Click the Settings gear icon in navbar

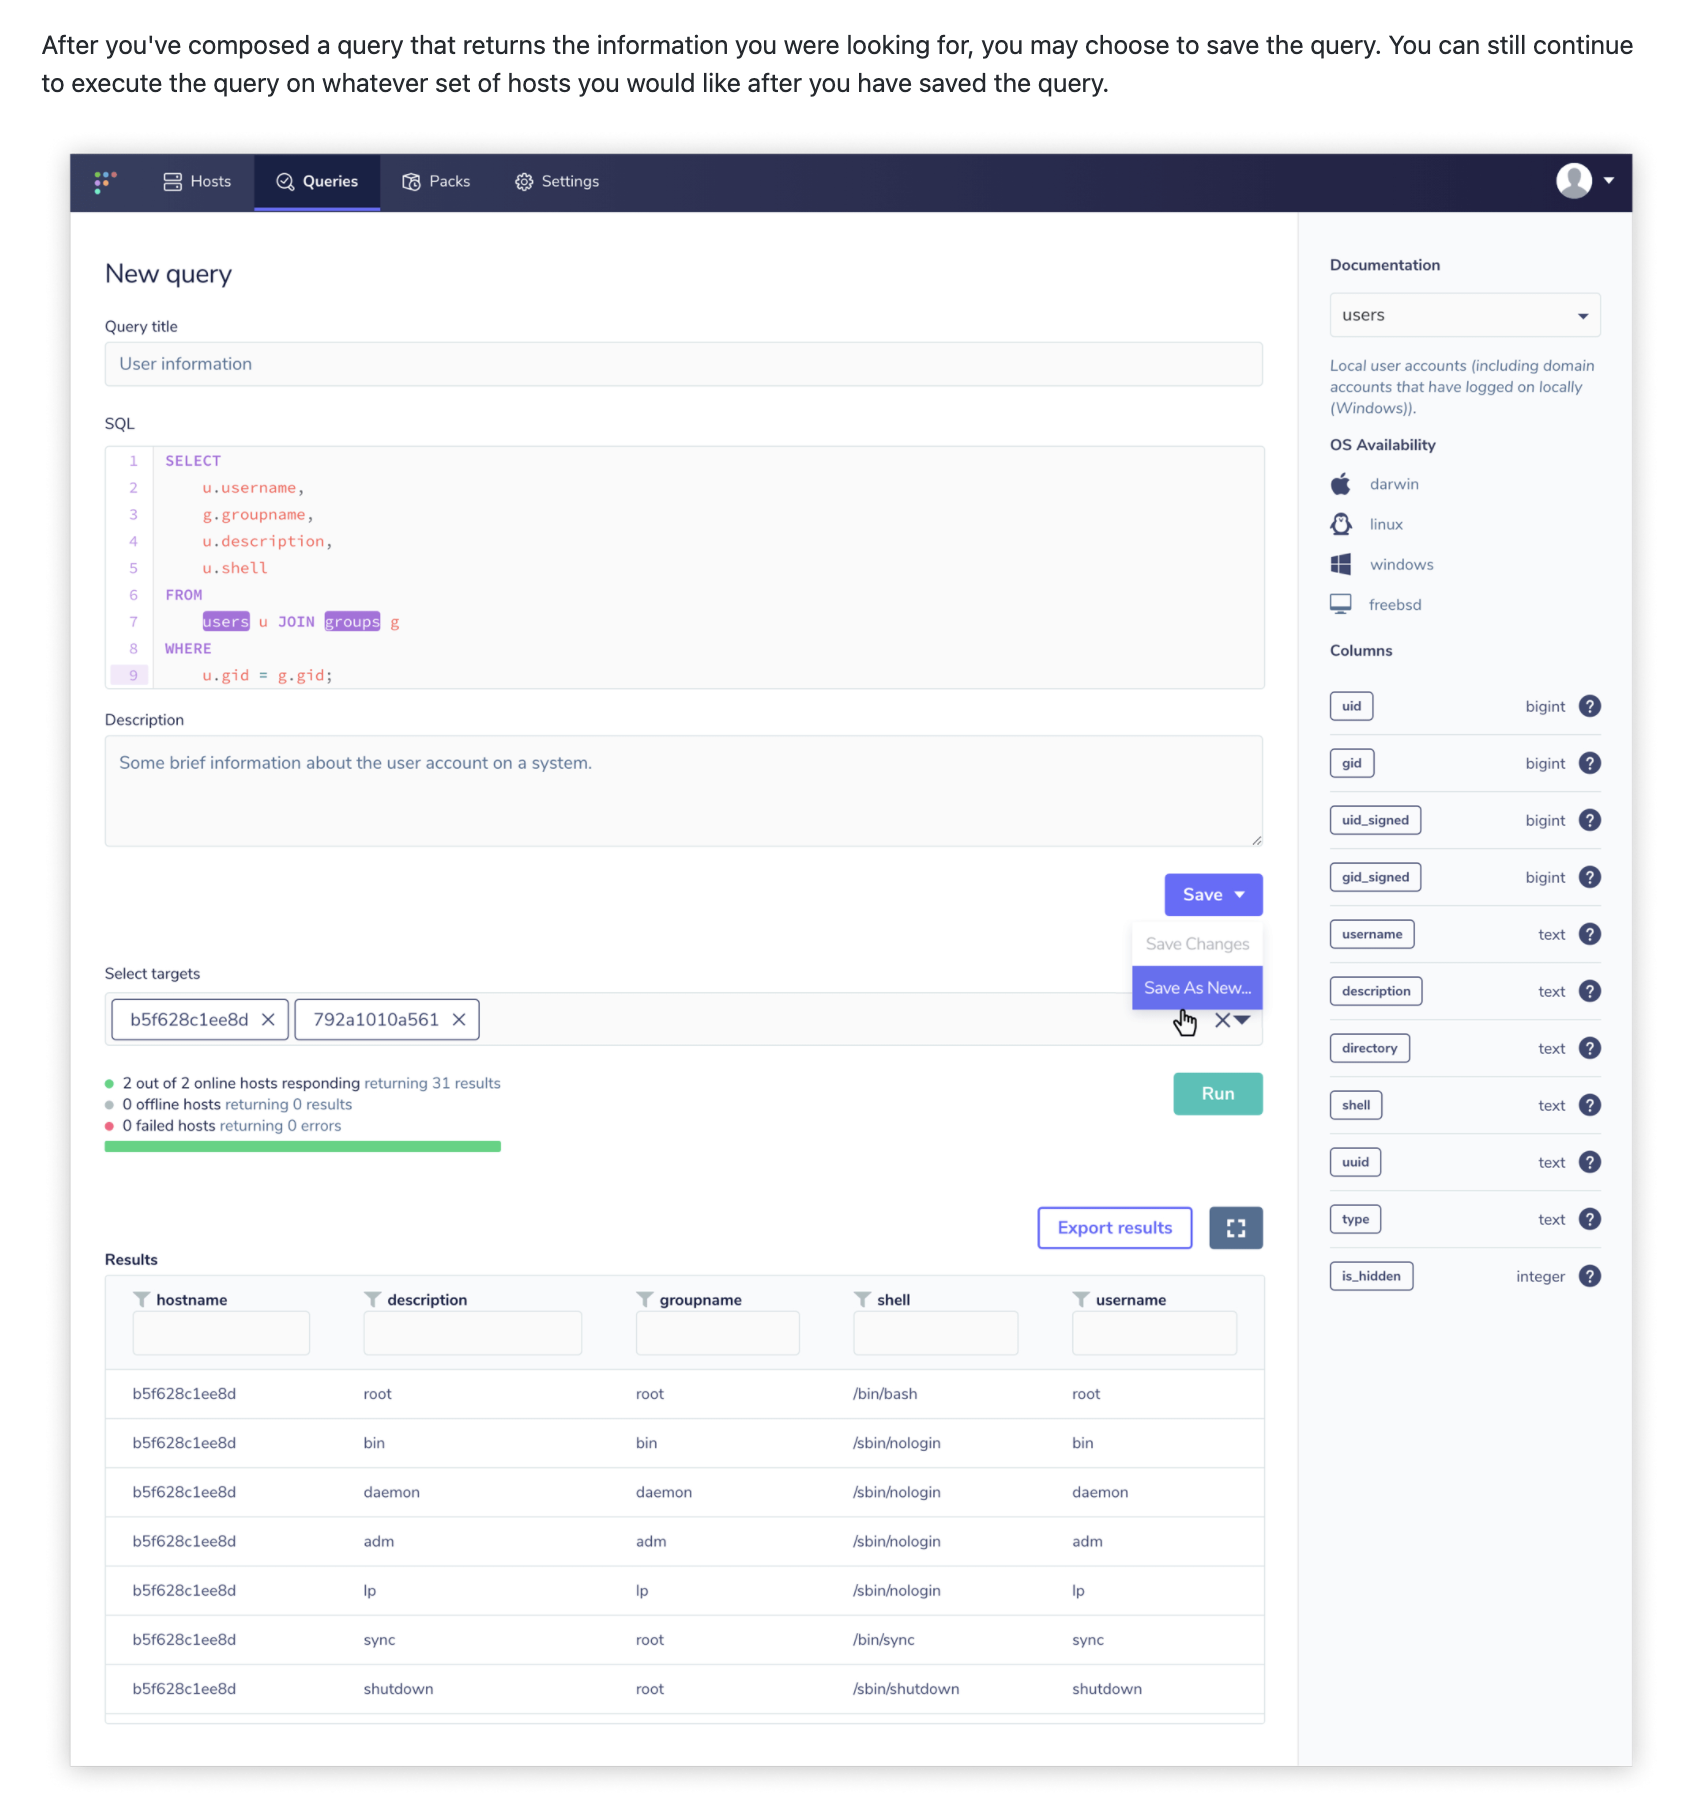[524, 181]
